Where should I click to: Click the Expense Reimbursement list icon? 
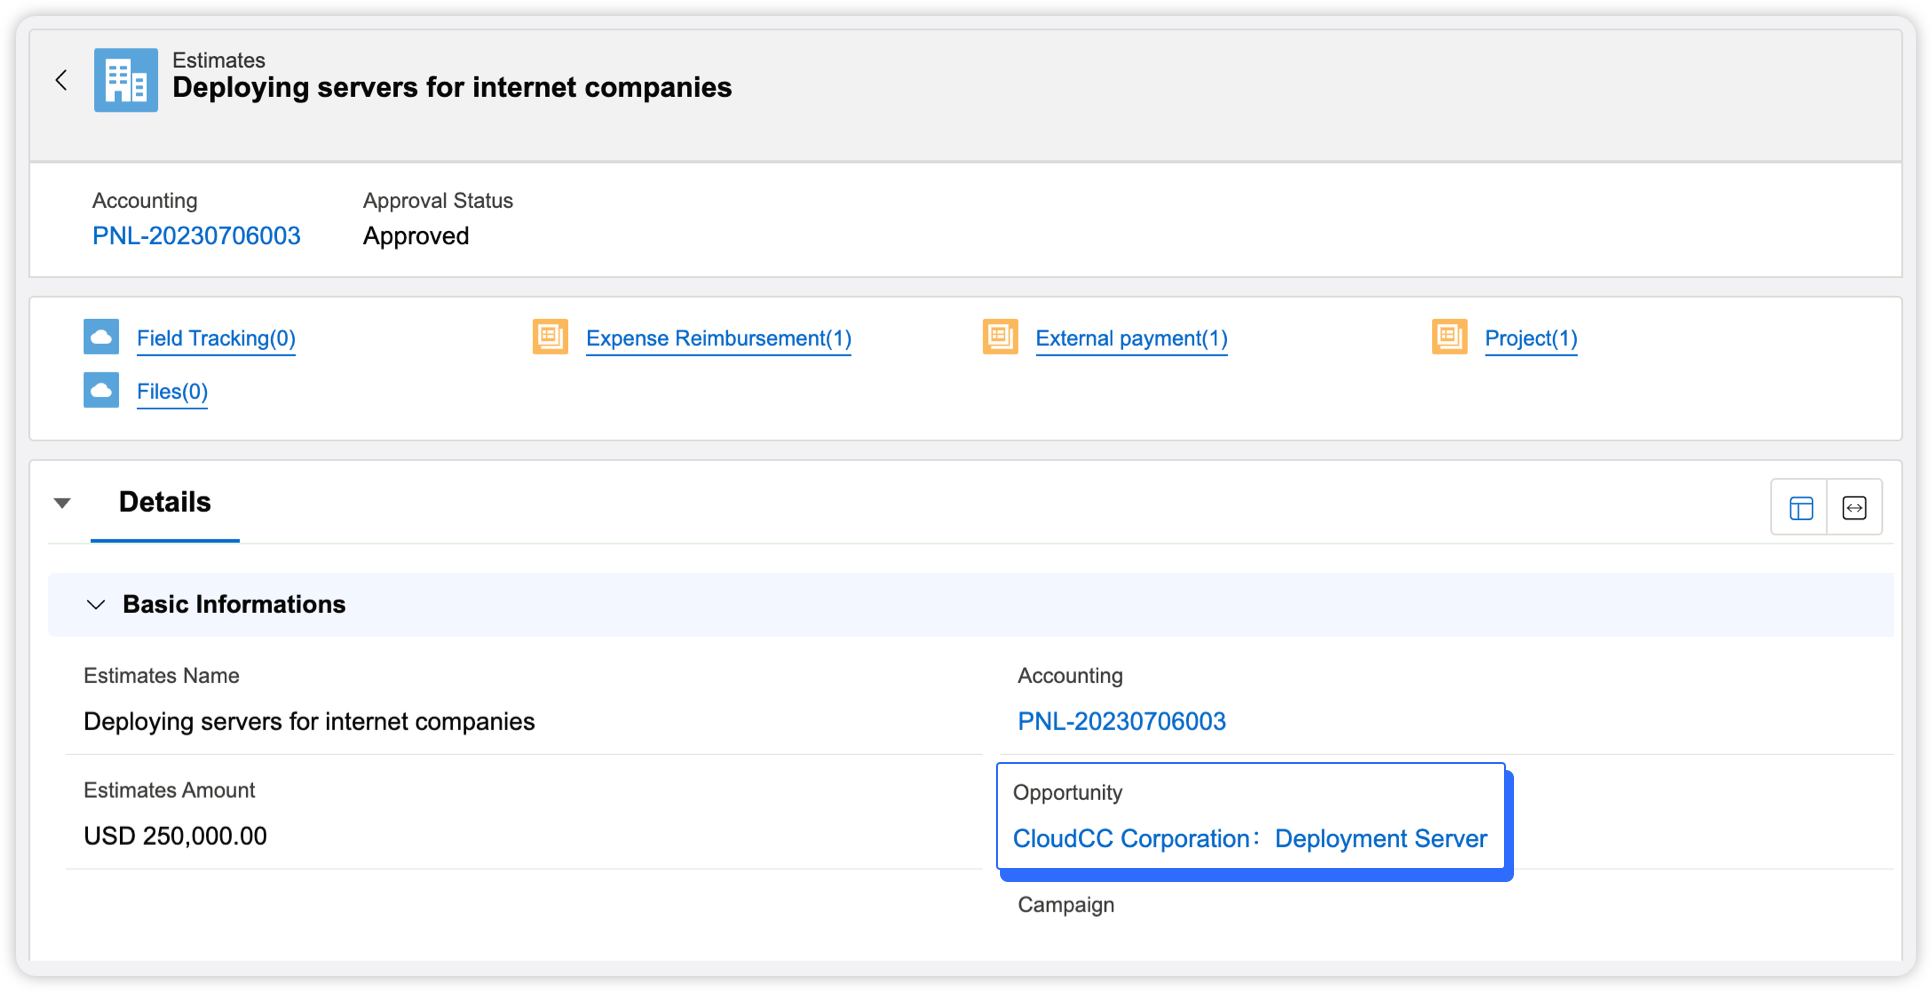coord(550,337)
